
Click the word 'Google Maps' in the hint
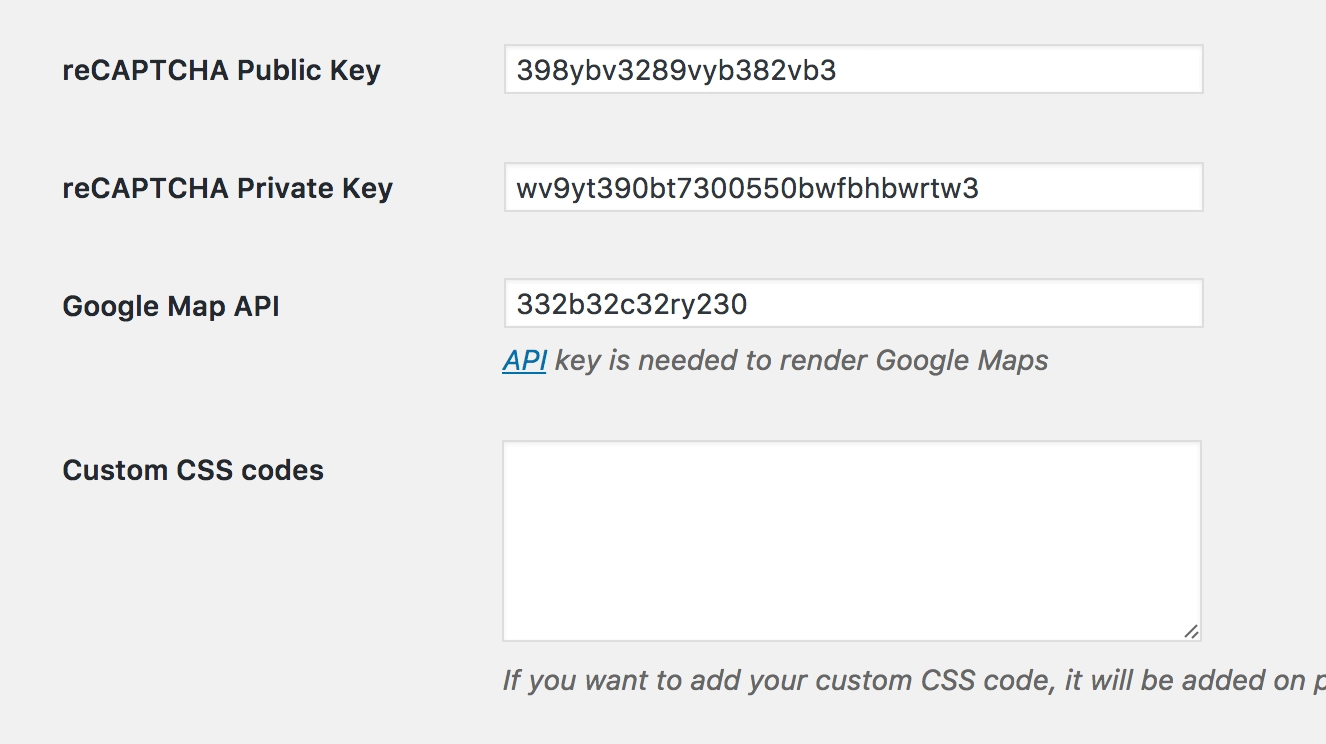click(x=962, y=360)
